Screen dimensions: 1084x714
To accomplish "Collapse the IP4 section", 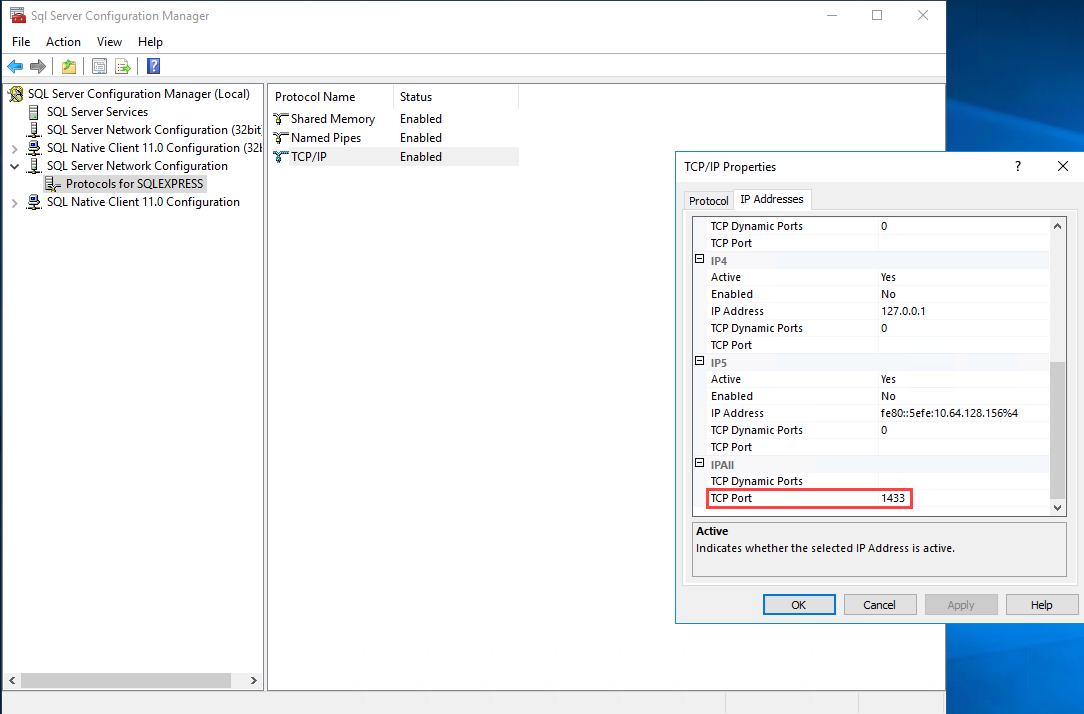I will (700, 259).
